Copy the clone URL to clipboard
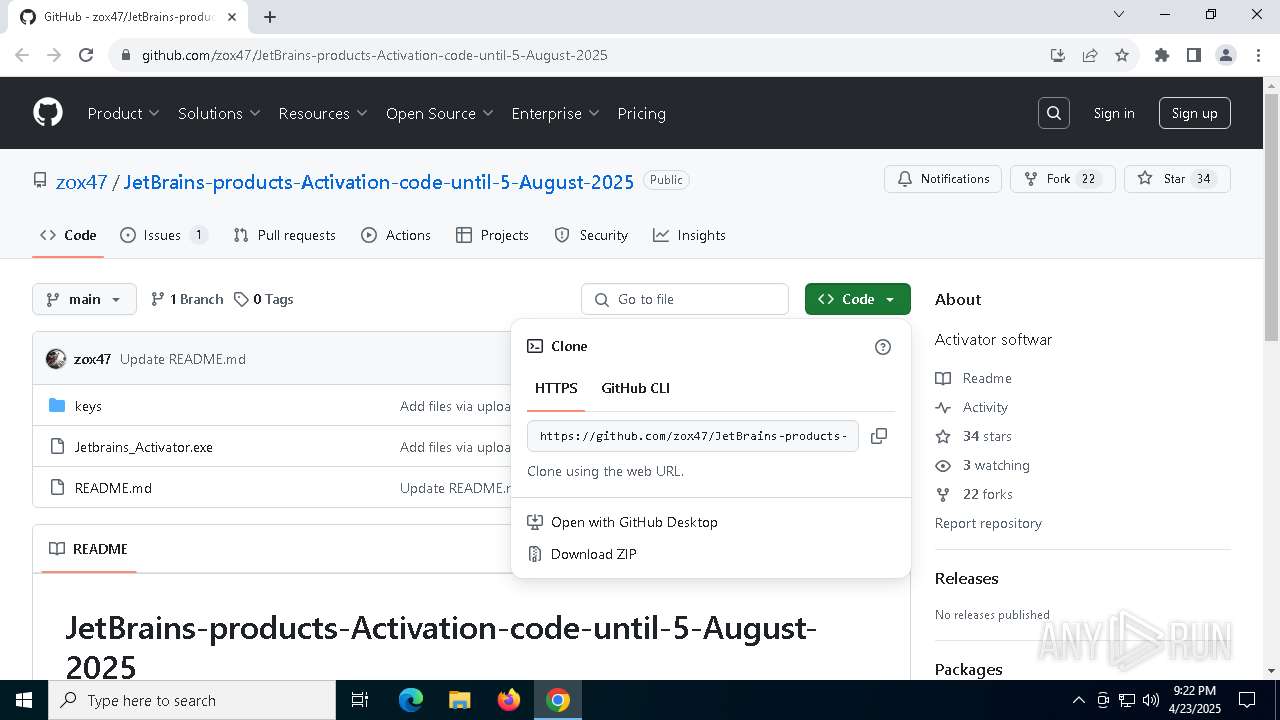This screenshot has width=1280, height=720. 879,436
